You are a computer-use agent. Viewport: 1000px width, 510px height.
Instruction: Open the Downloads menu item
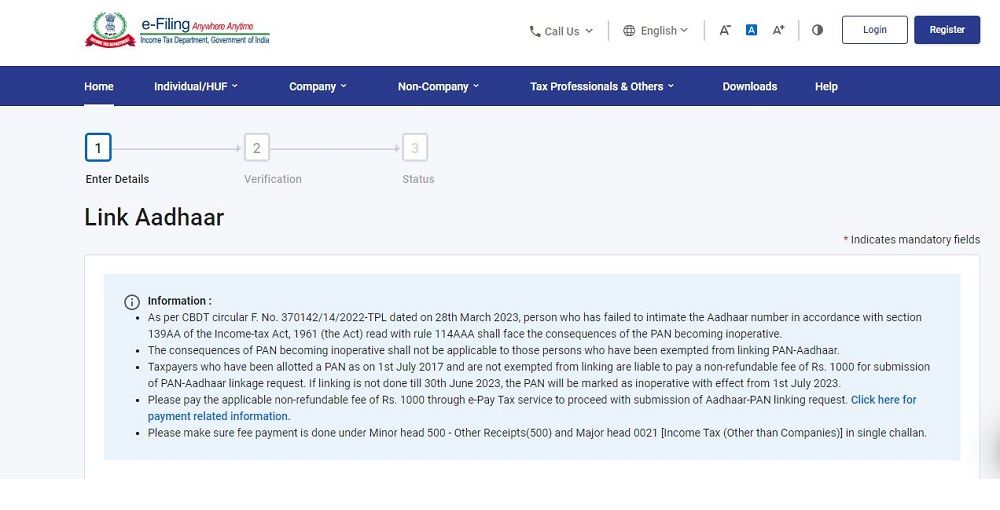pyautogui.click(x=749, y=86)
